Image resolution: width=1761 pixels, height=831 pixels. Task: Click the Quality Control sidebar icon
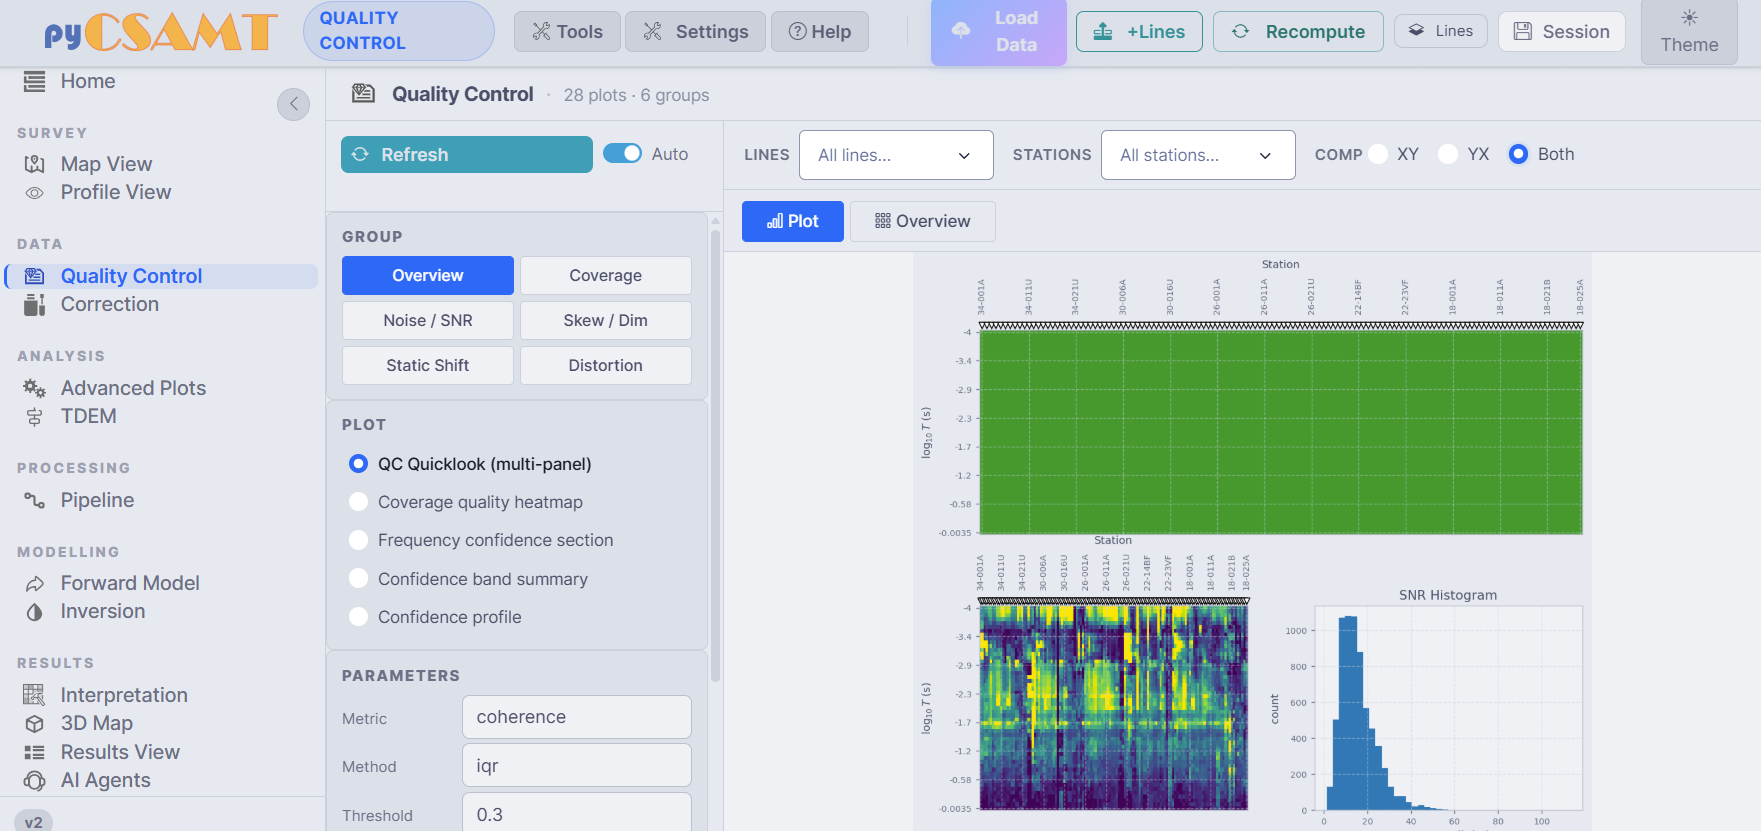[35, 276]
